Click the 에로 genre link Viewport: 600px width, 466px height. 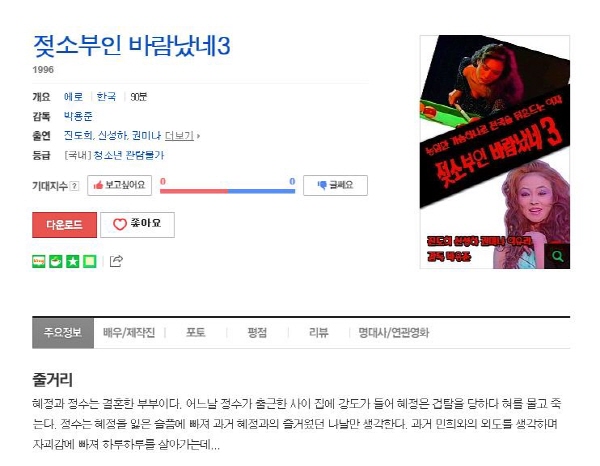tap(73, 96)
